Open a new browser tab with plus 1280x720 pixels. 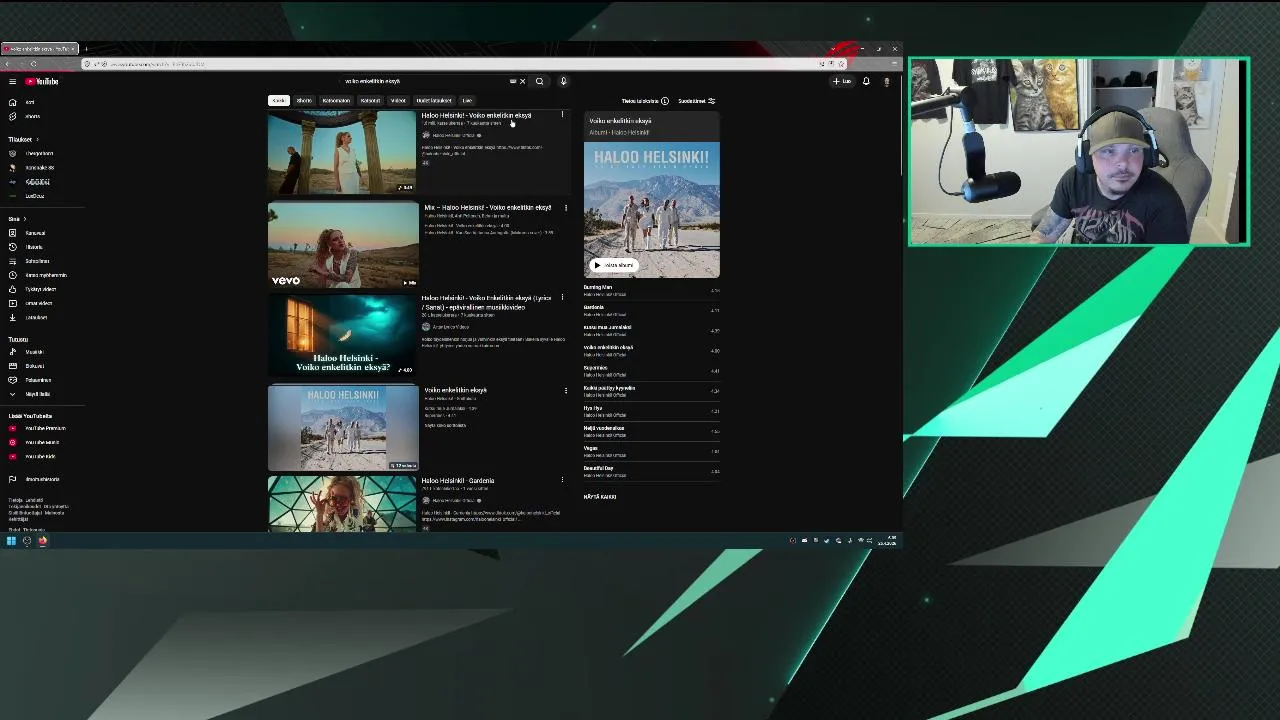tap(86, 48)
